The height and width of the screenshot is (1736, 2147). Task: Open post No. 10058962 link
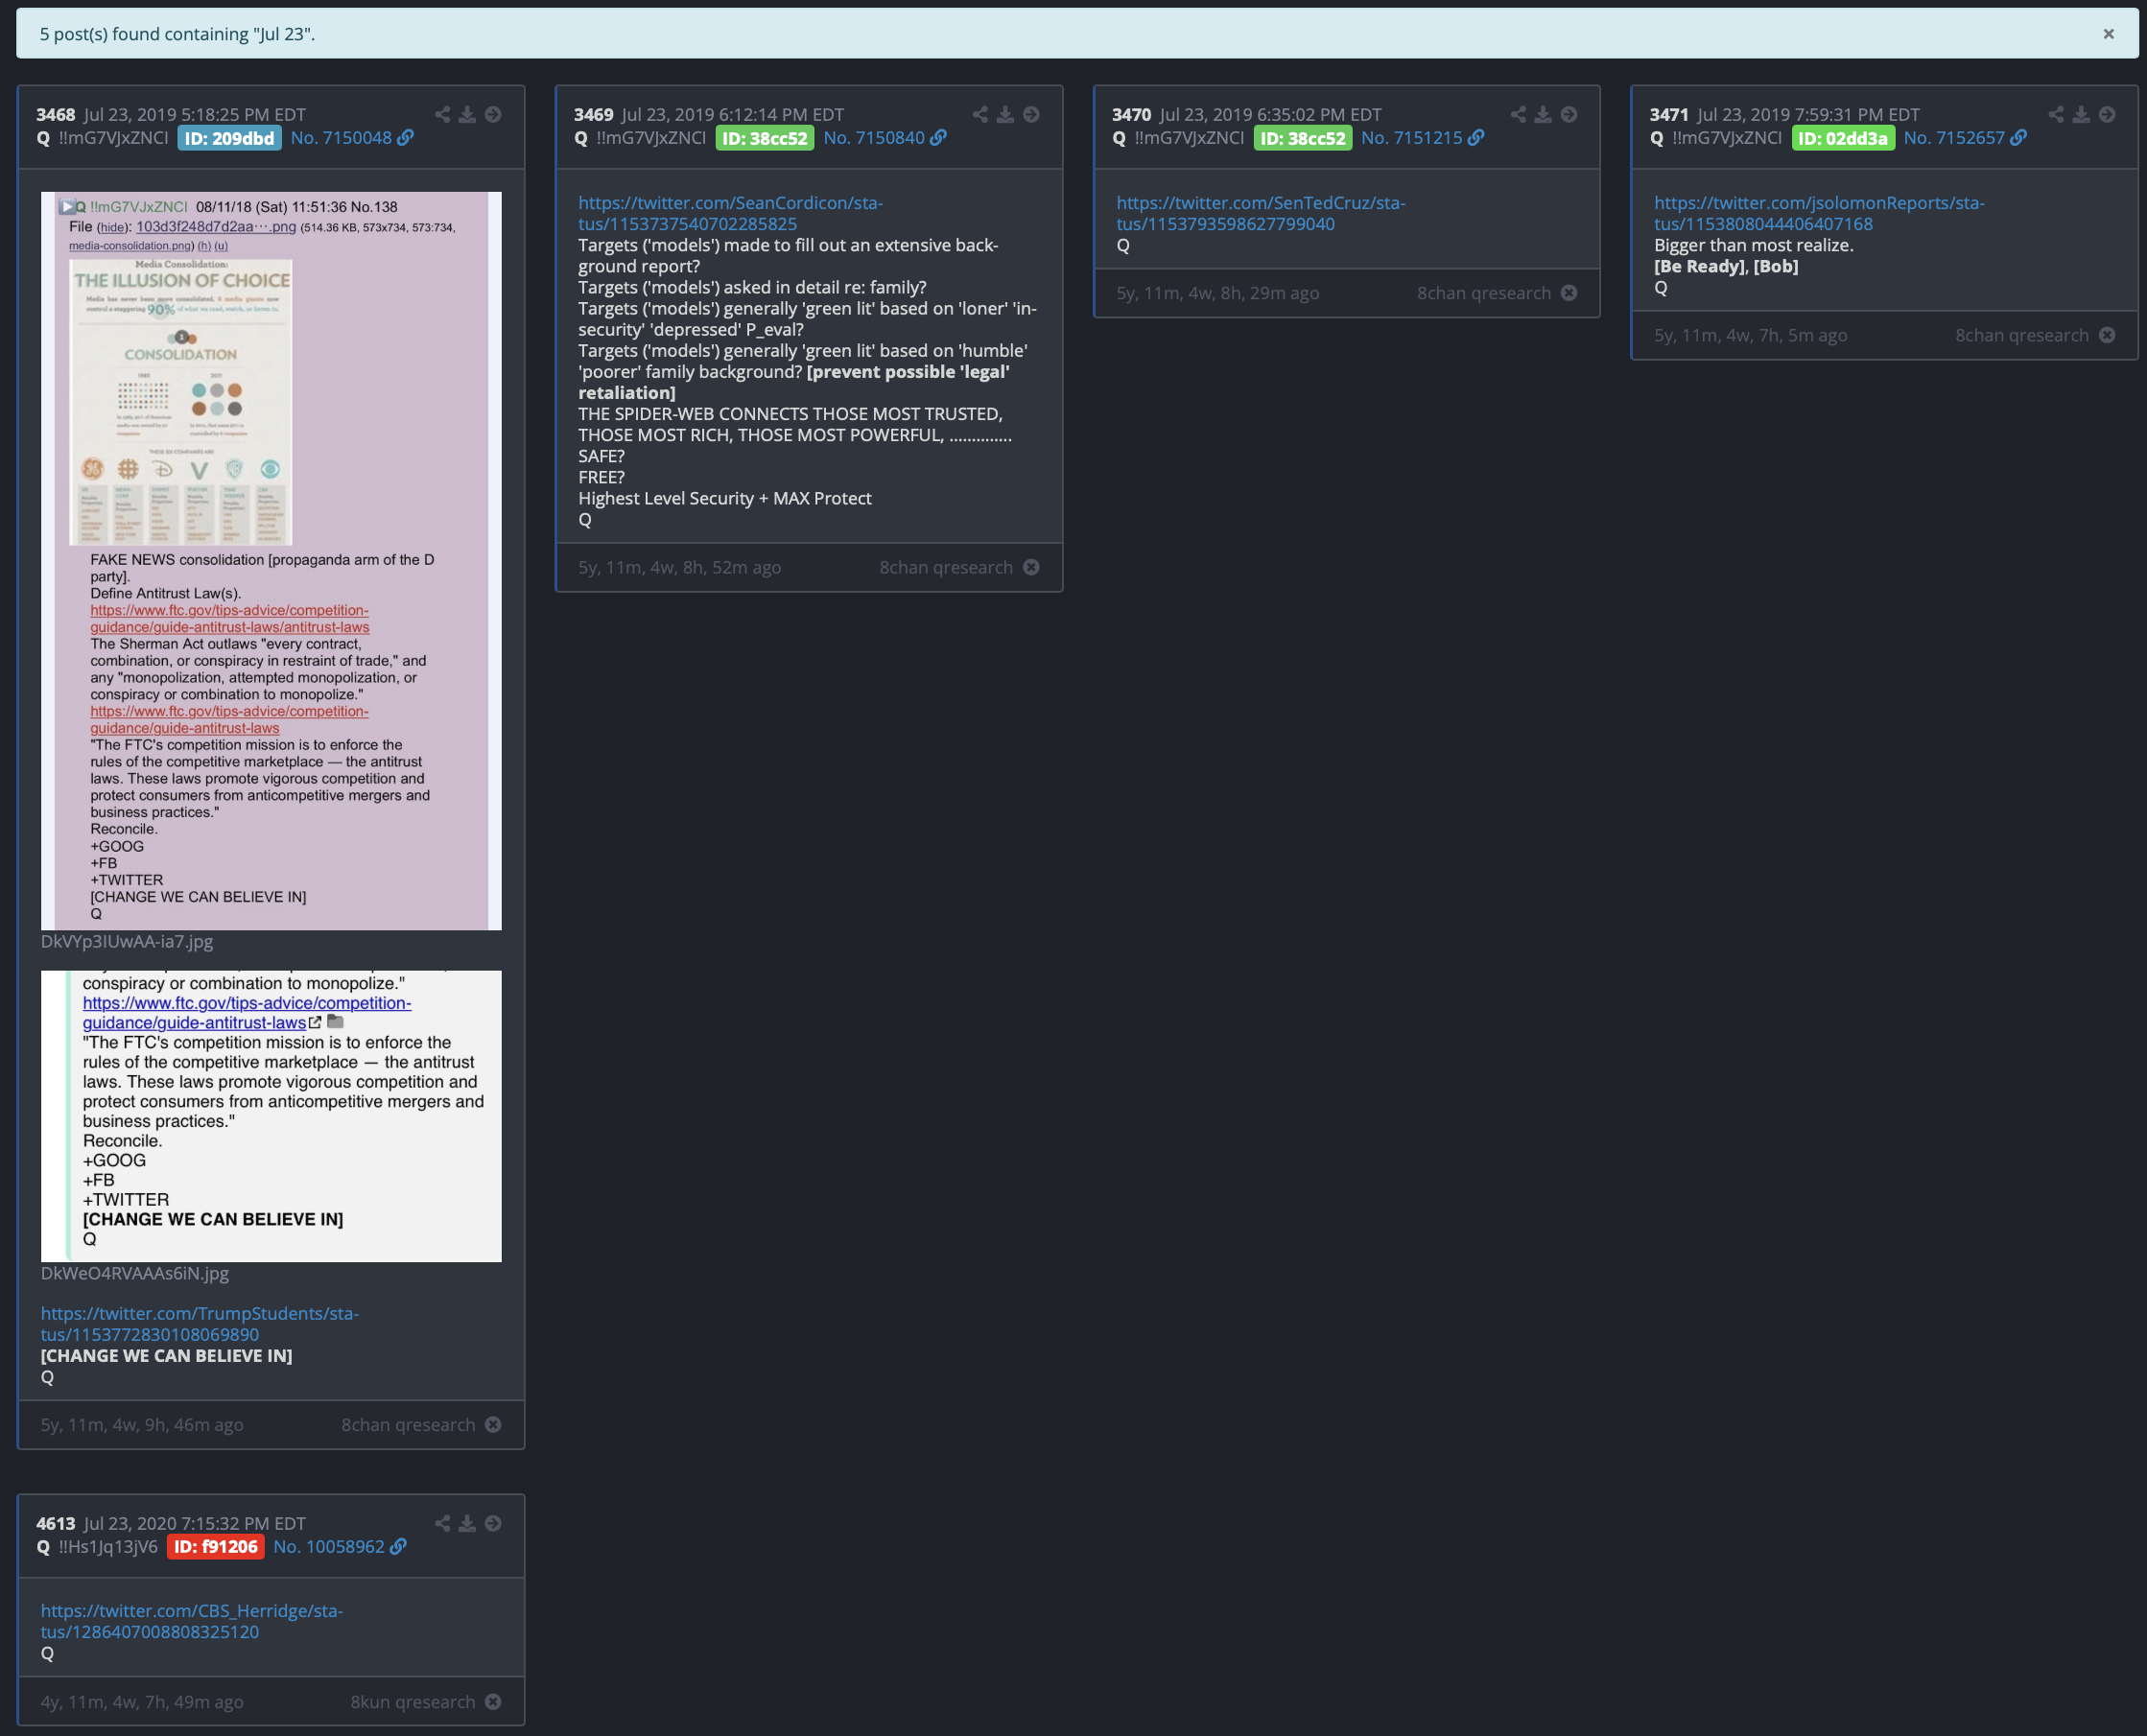[x=329, y=1547]
